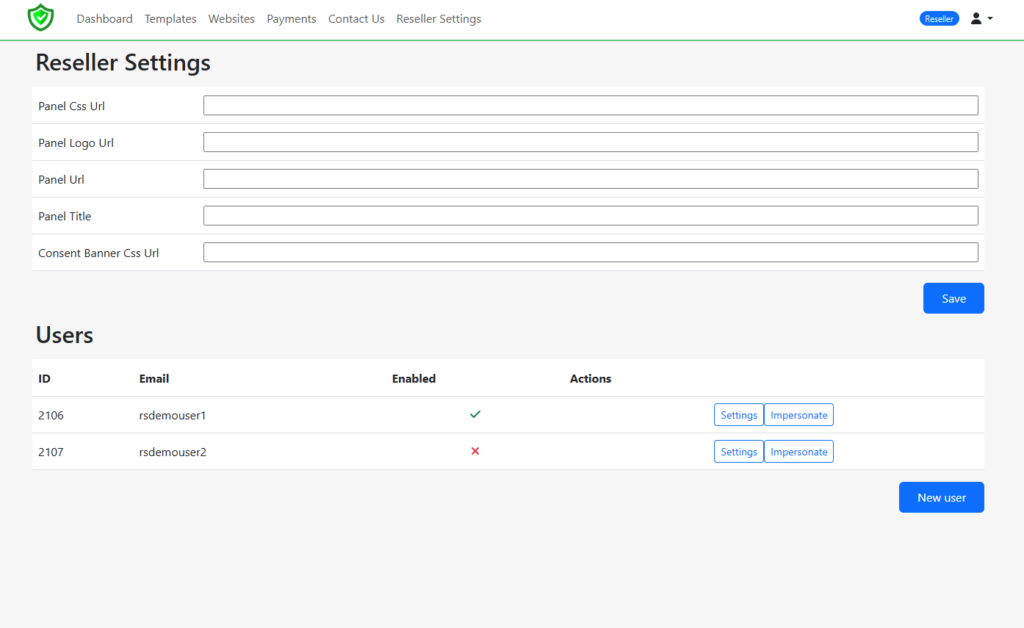This screenshot has width=1024, height=628.
Task: Impersonate user rsdemouser2
Action: coord(799,452)
